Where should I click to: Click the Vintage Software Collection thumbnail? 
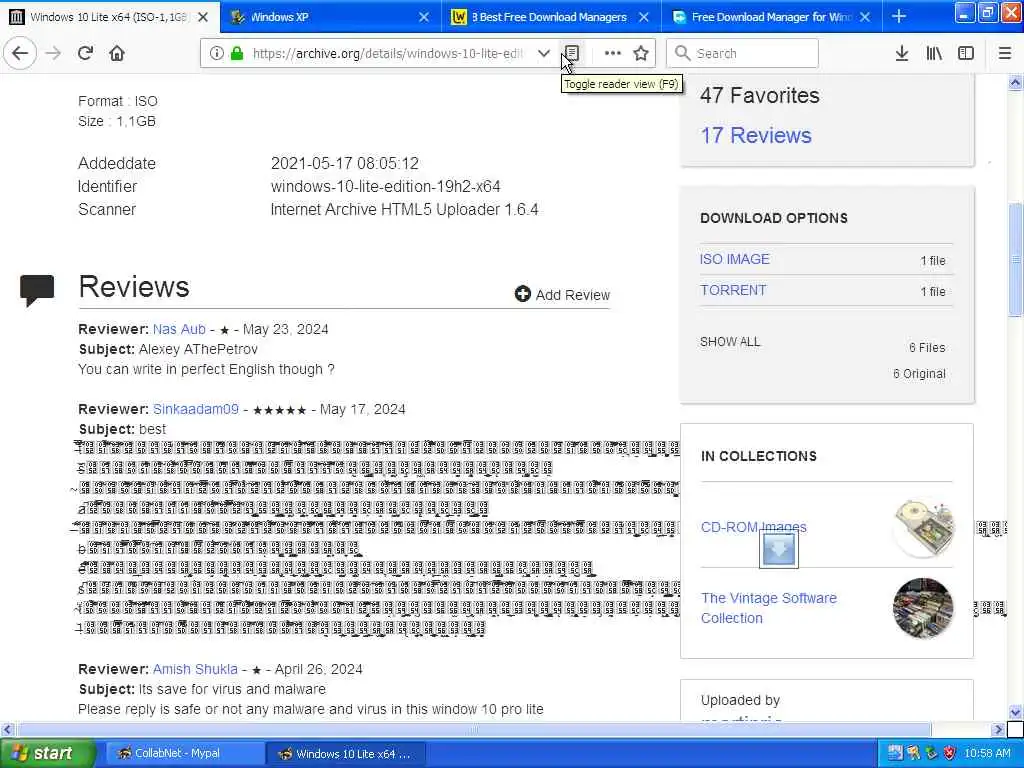click(923, 608)
